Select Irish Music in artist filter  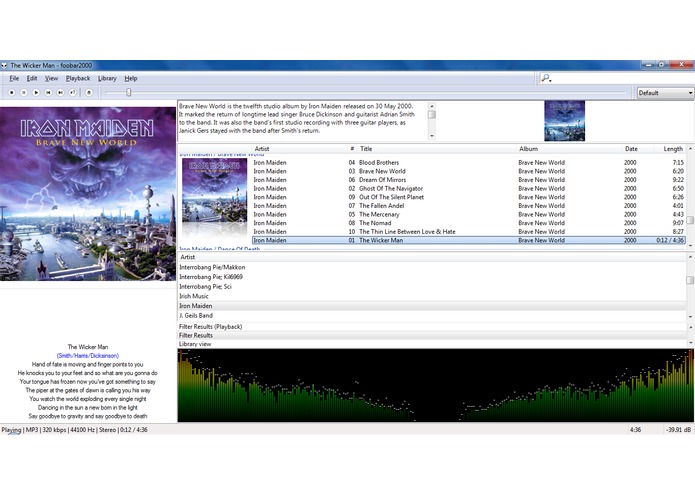432,296
